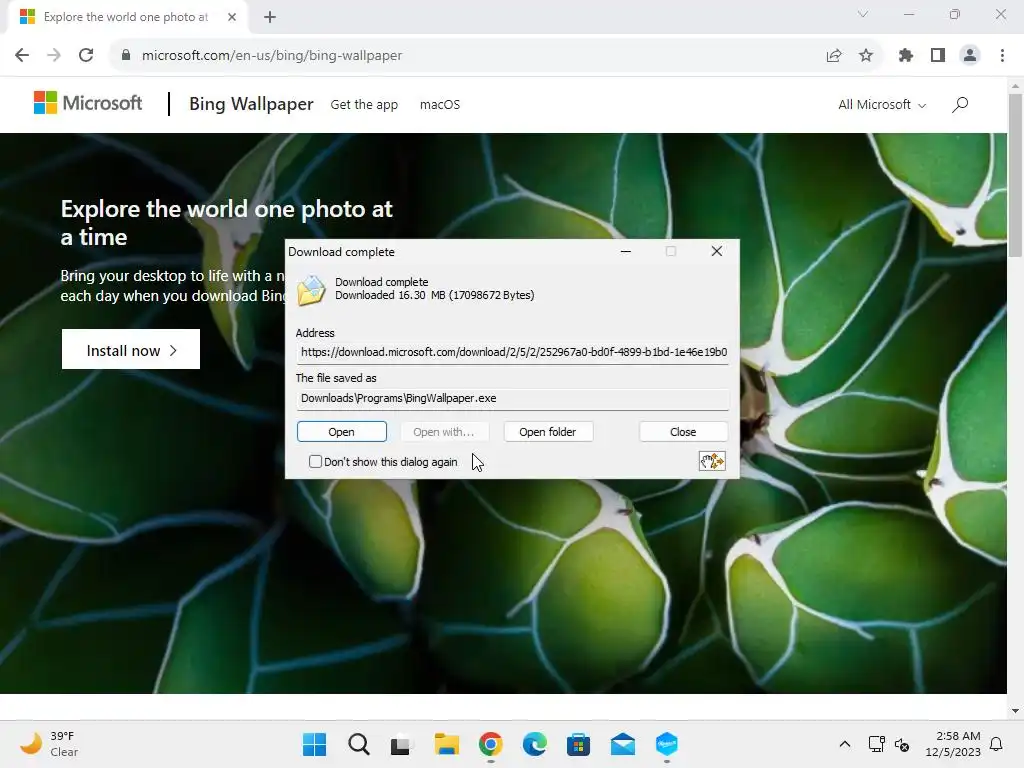Click the drag-and-drop hand icon in dialog
1024x768 pixels.
712,461
